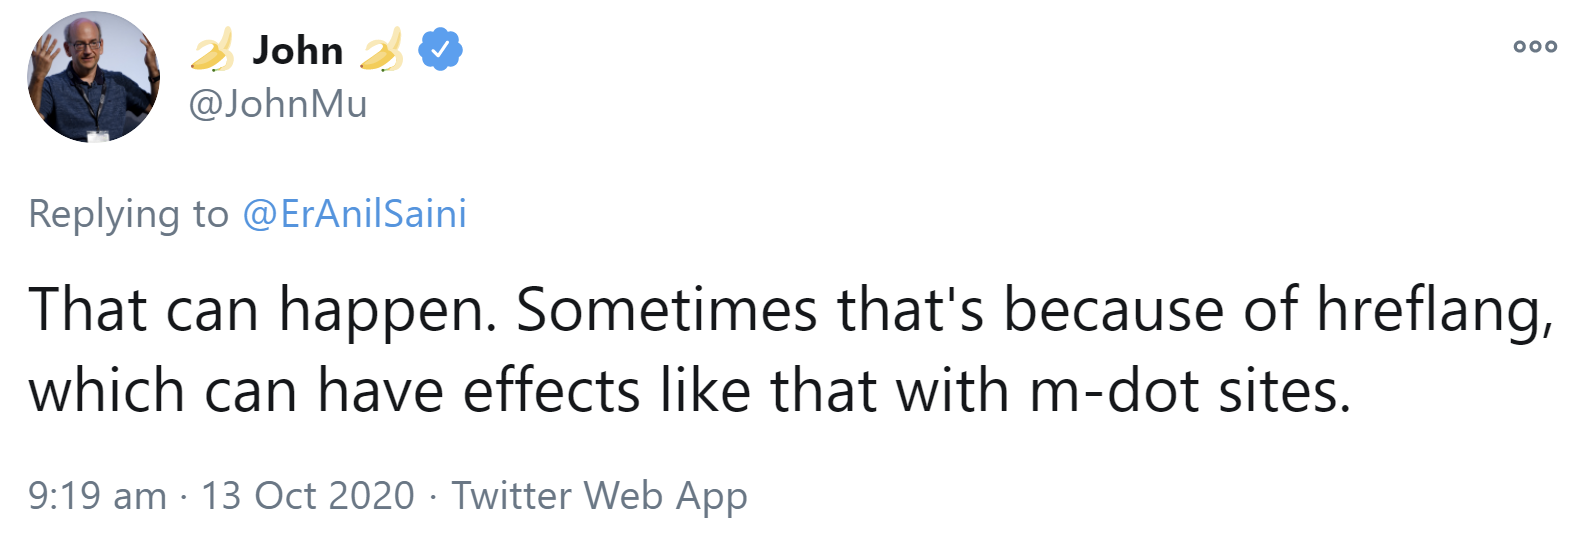Click John's profile avatar photo
1589x543 pixels.
tap(93, 78)
